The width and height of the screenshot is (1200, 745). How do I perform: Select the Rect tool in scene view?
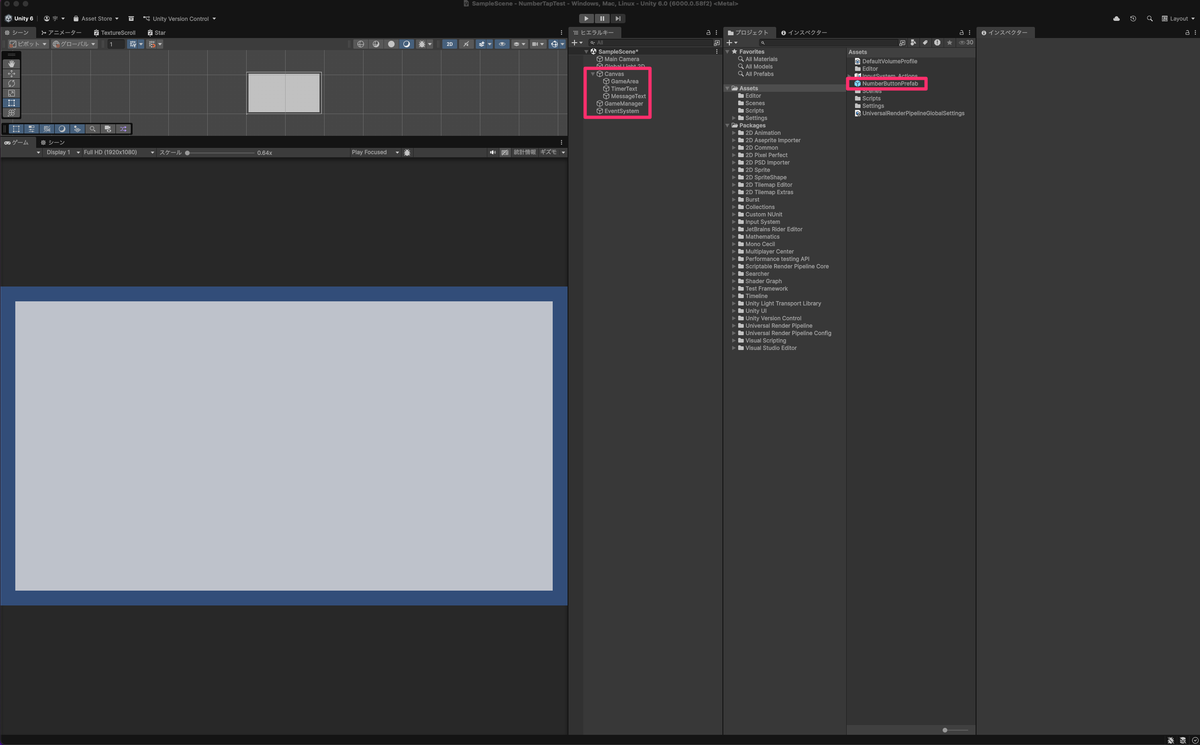click(12, 103)
